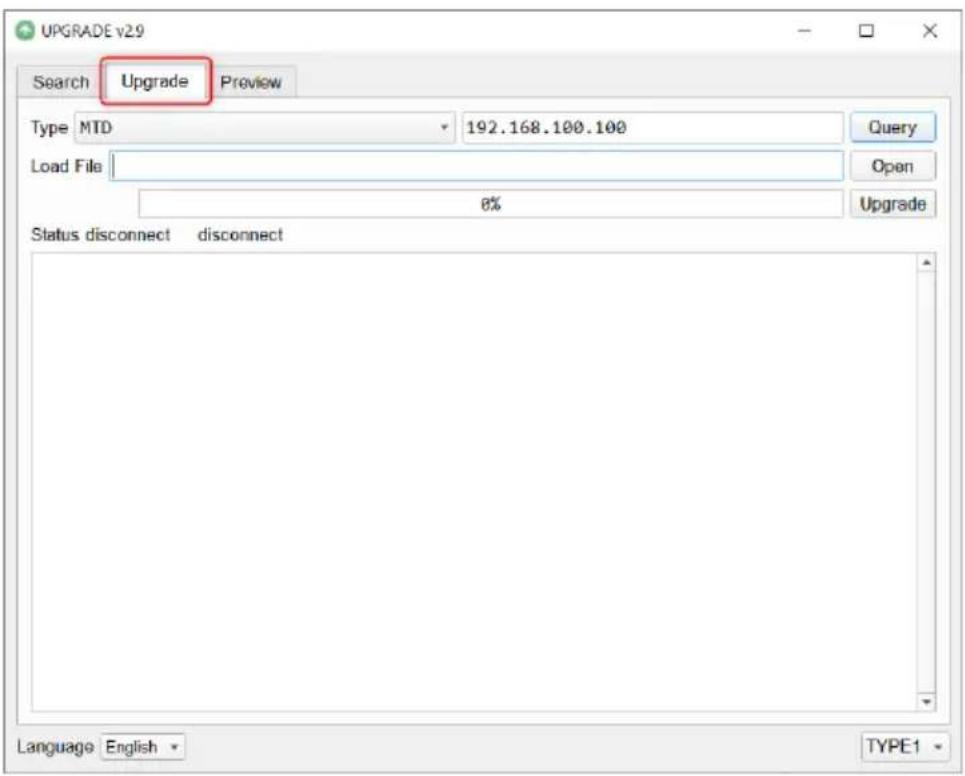Click the green UPGRADE app icon in title bar

pos(25,31)
